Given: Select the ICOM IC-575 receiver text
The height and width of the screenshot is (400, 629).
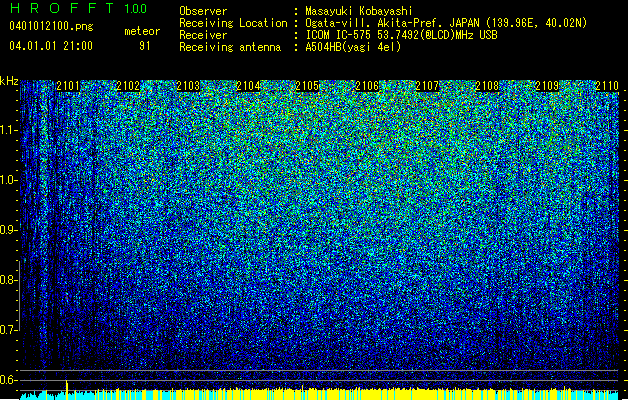Looking at the screenshot, I should click(x=402, y=35).
